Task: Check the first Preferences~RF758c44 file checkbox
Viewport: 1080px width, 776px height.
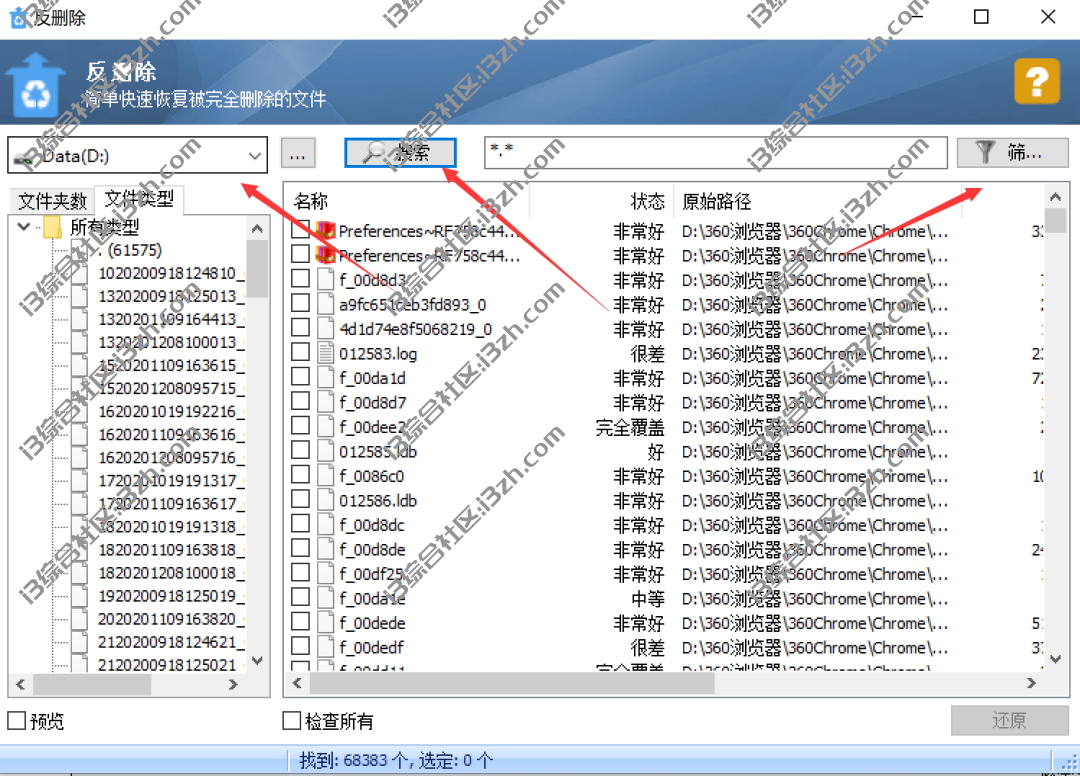Action: 300,229
